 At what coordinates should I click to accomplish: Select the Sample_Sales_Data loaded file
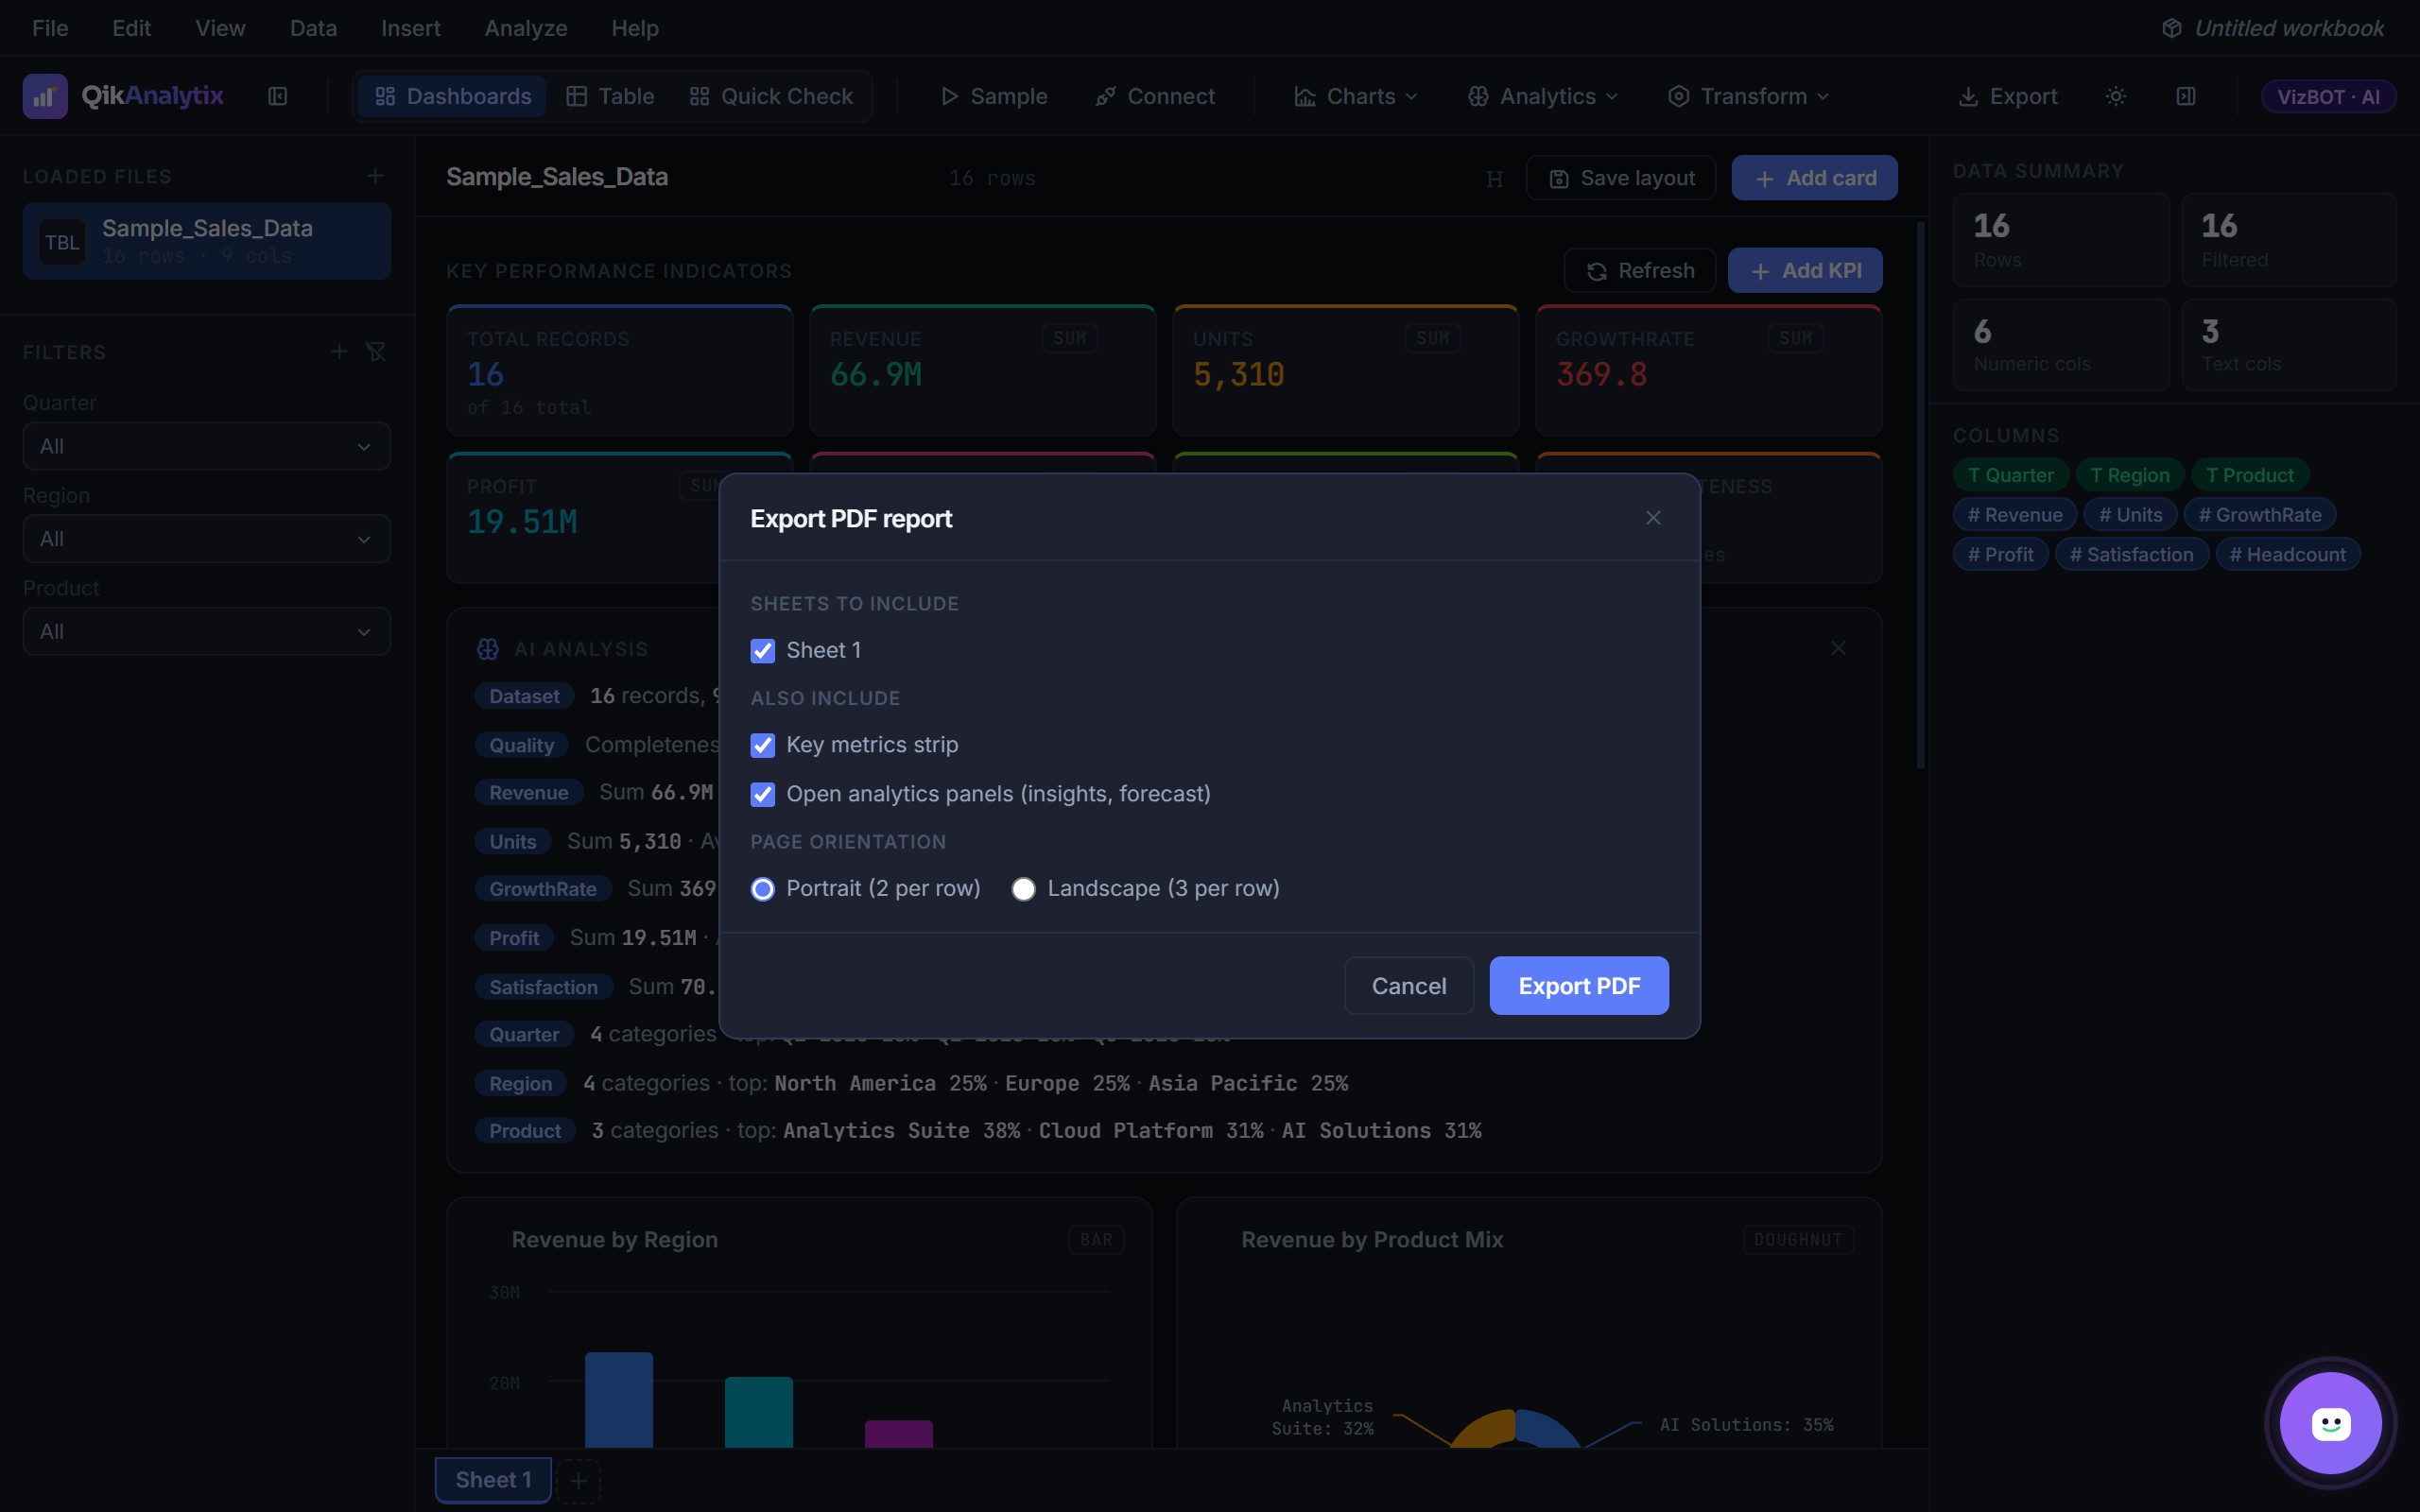[207, 241]
